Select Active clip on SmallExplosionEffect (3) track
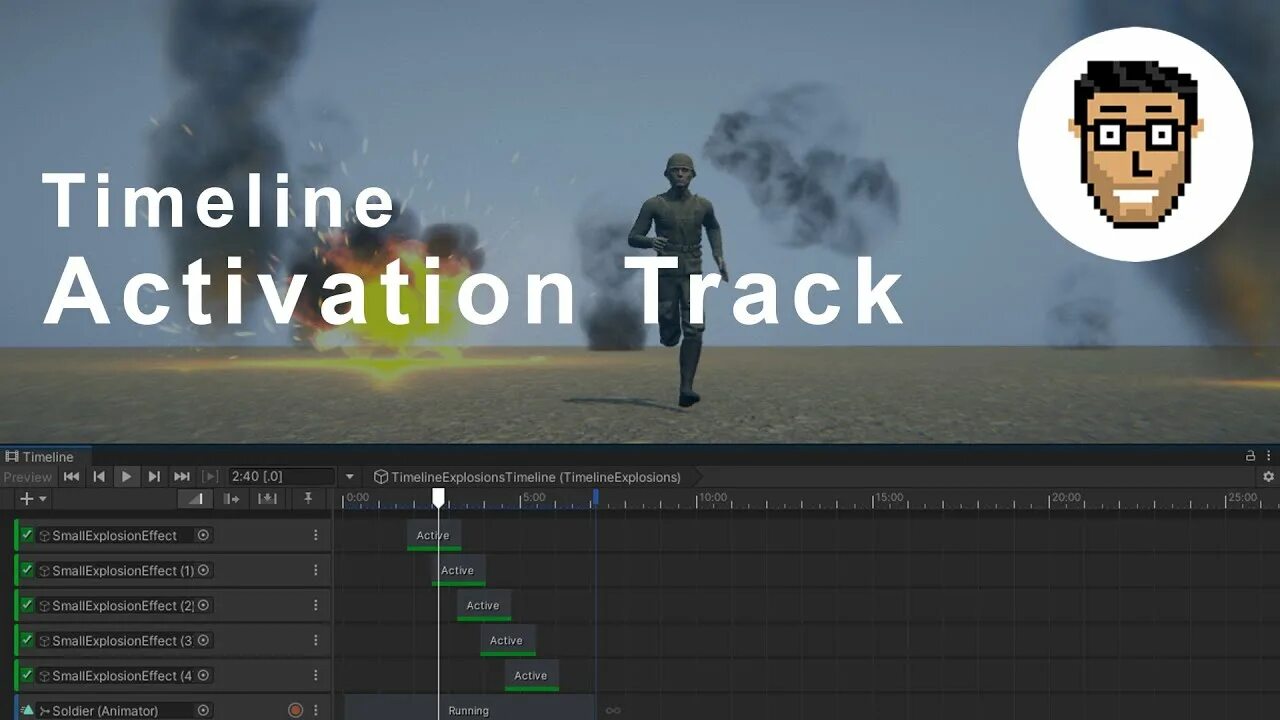The height and width of the screenshot is (720, 1280). [507, 640]
